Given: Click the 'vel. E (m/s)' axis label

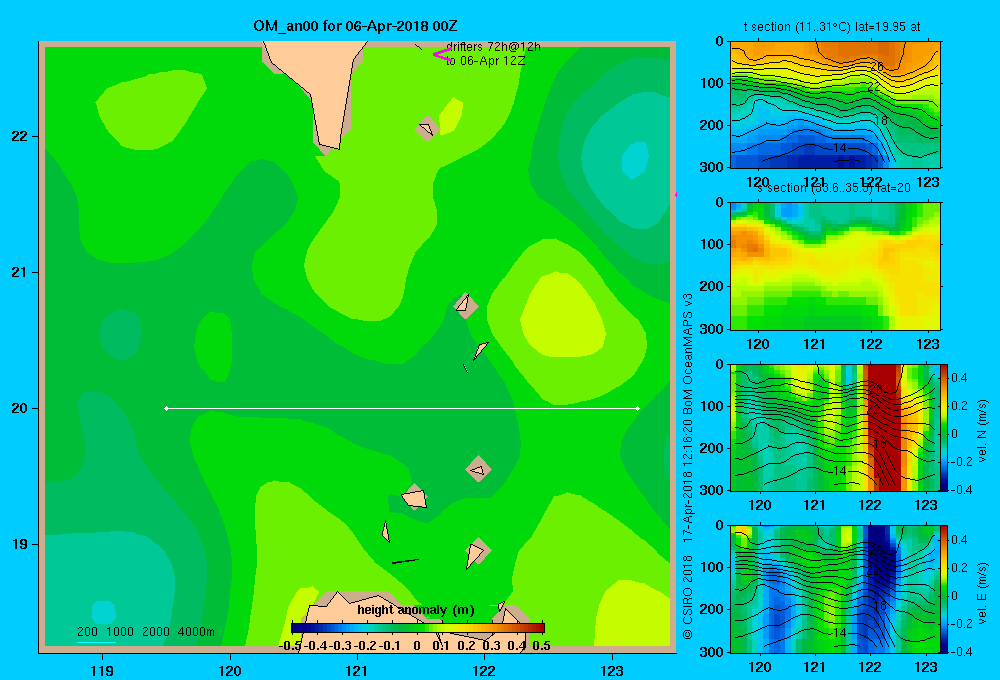Looking at the screenshot, I should 982,593.
